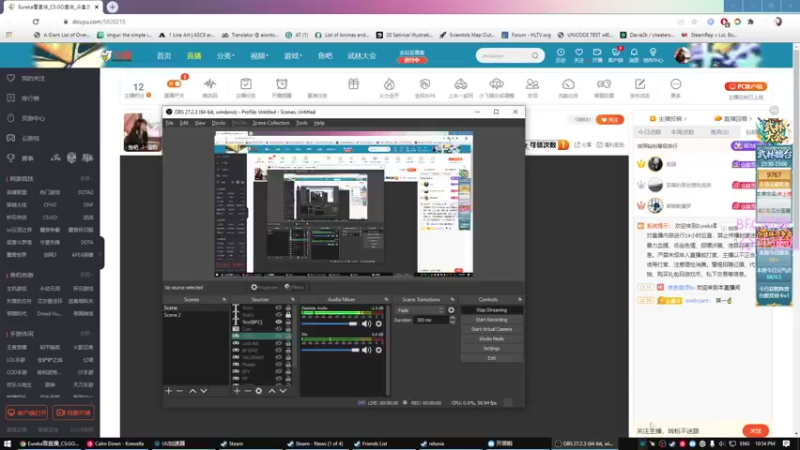Pop out the Sources dock panel

292,299
